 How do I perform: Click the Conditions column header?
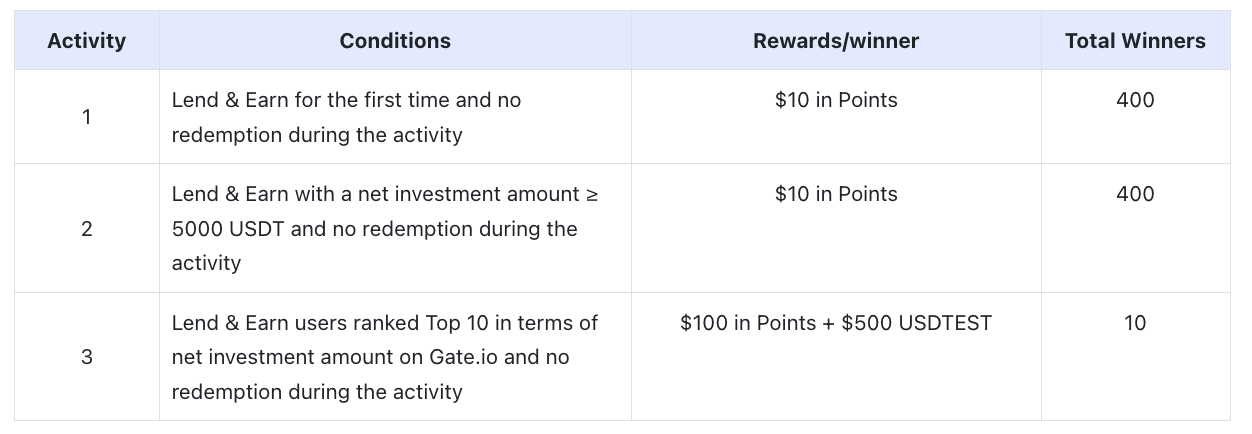point(395,41)
